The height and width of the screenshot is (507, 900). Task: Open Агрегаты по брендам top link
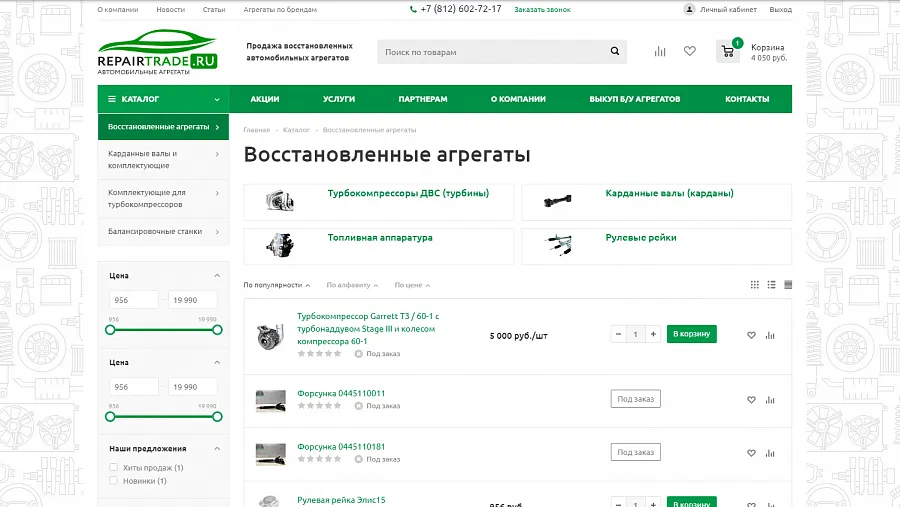tap(280, 9)
